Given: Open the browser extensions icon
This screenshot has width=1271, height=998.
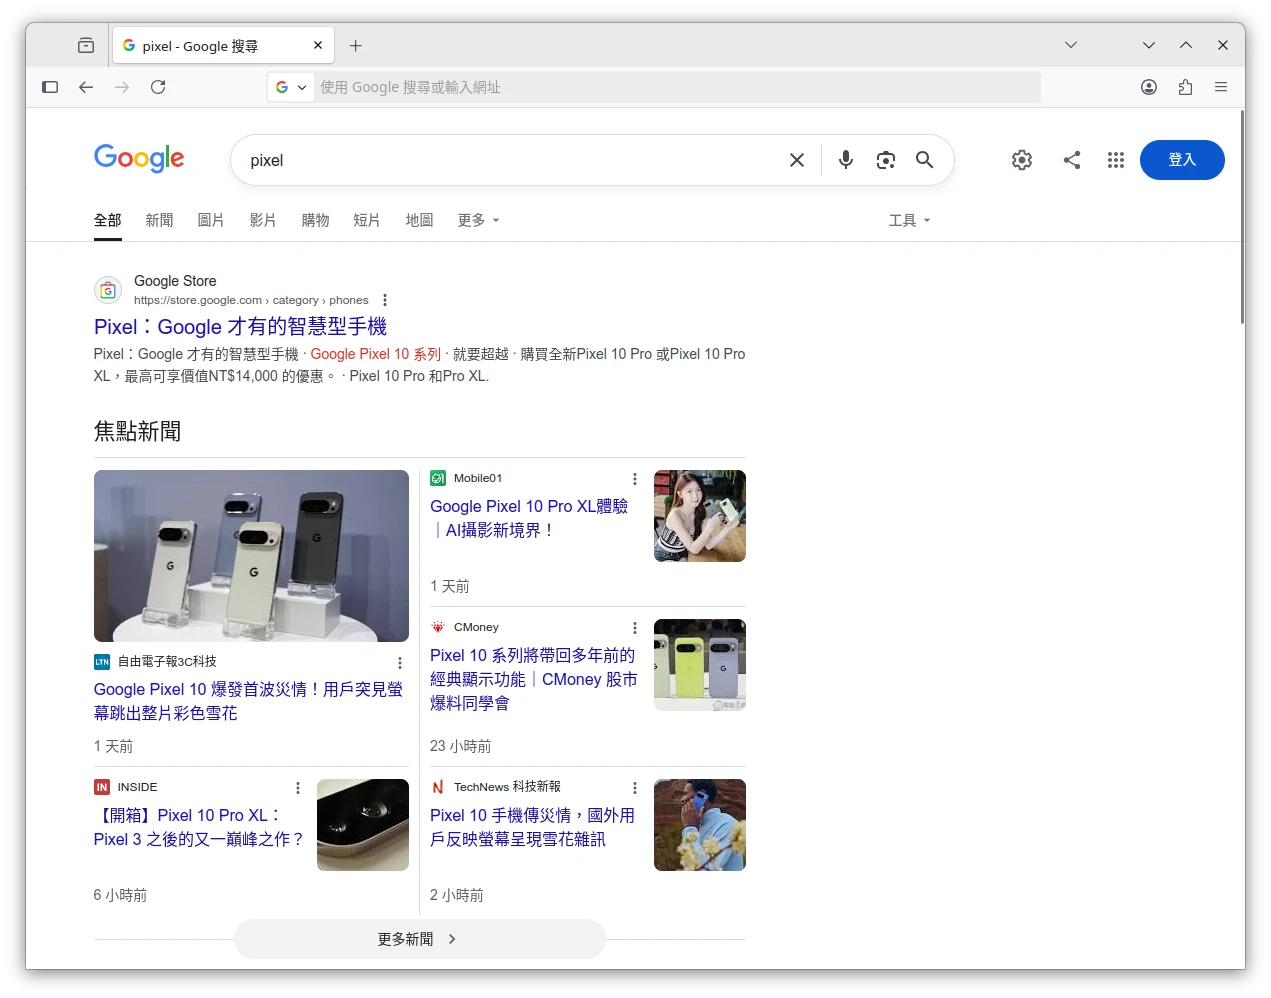Looking at the screenshot, I should [x=1185, y=87].
